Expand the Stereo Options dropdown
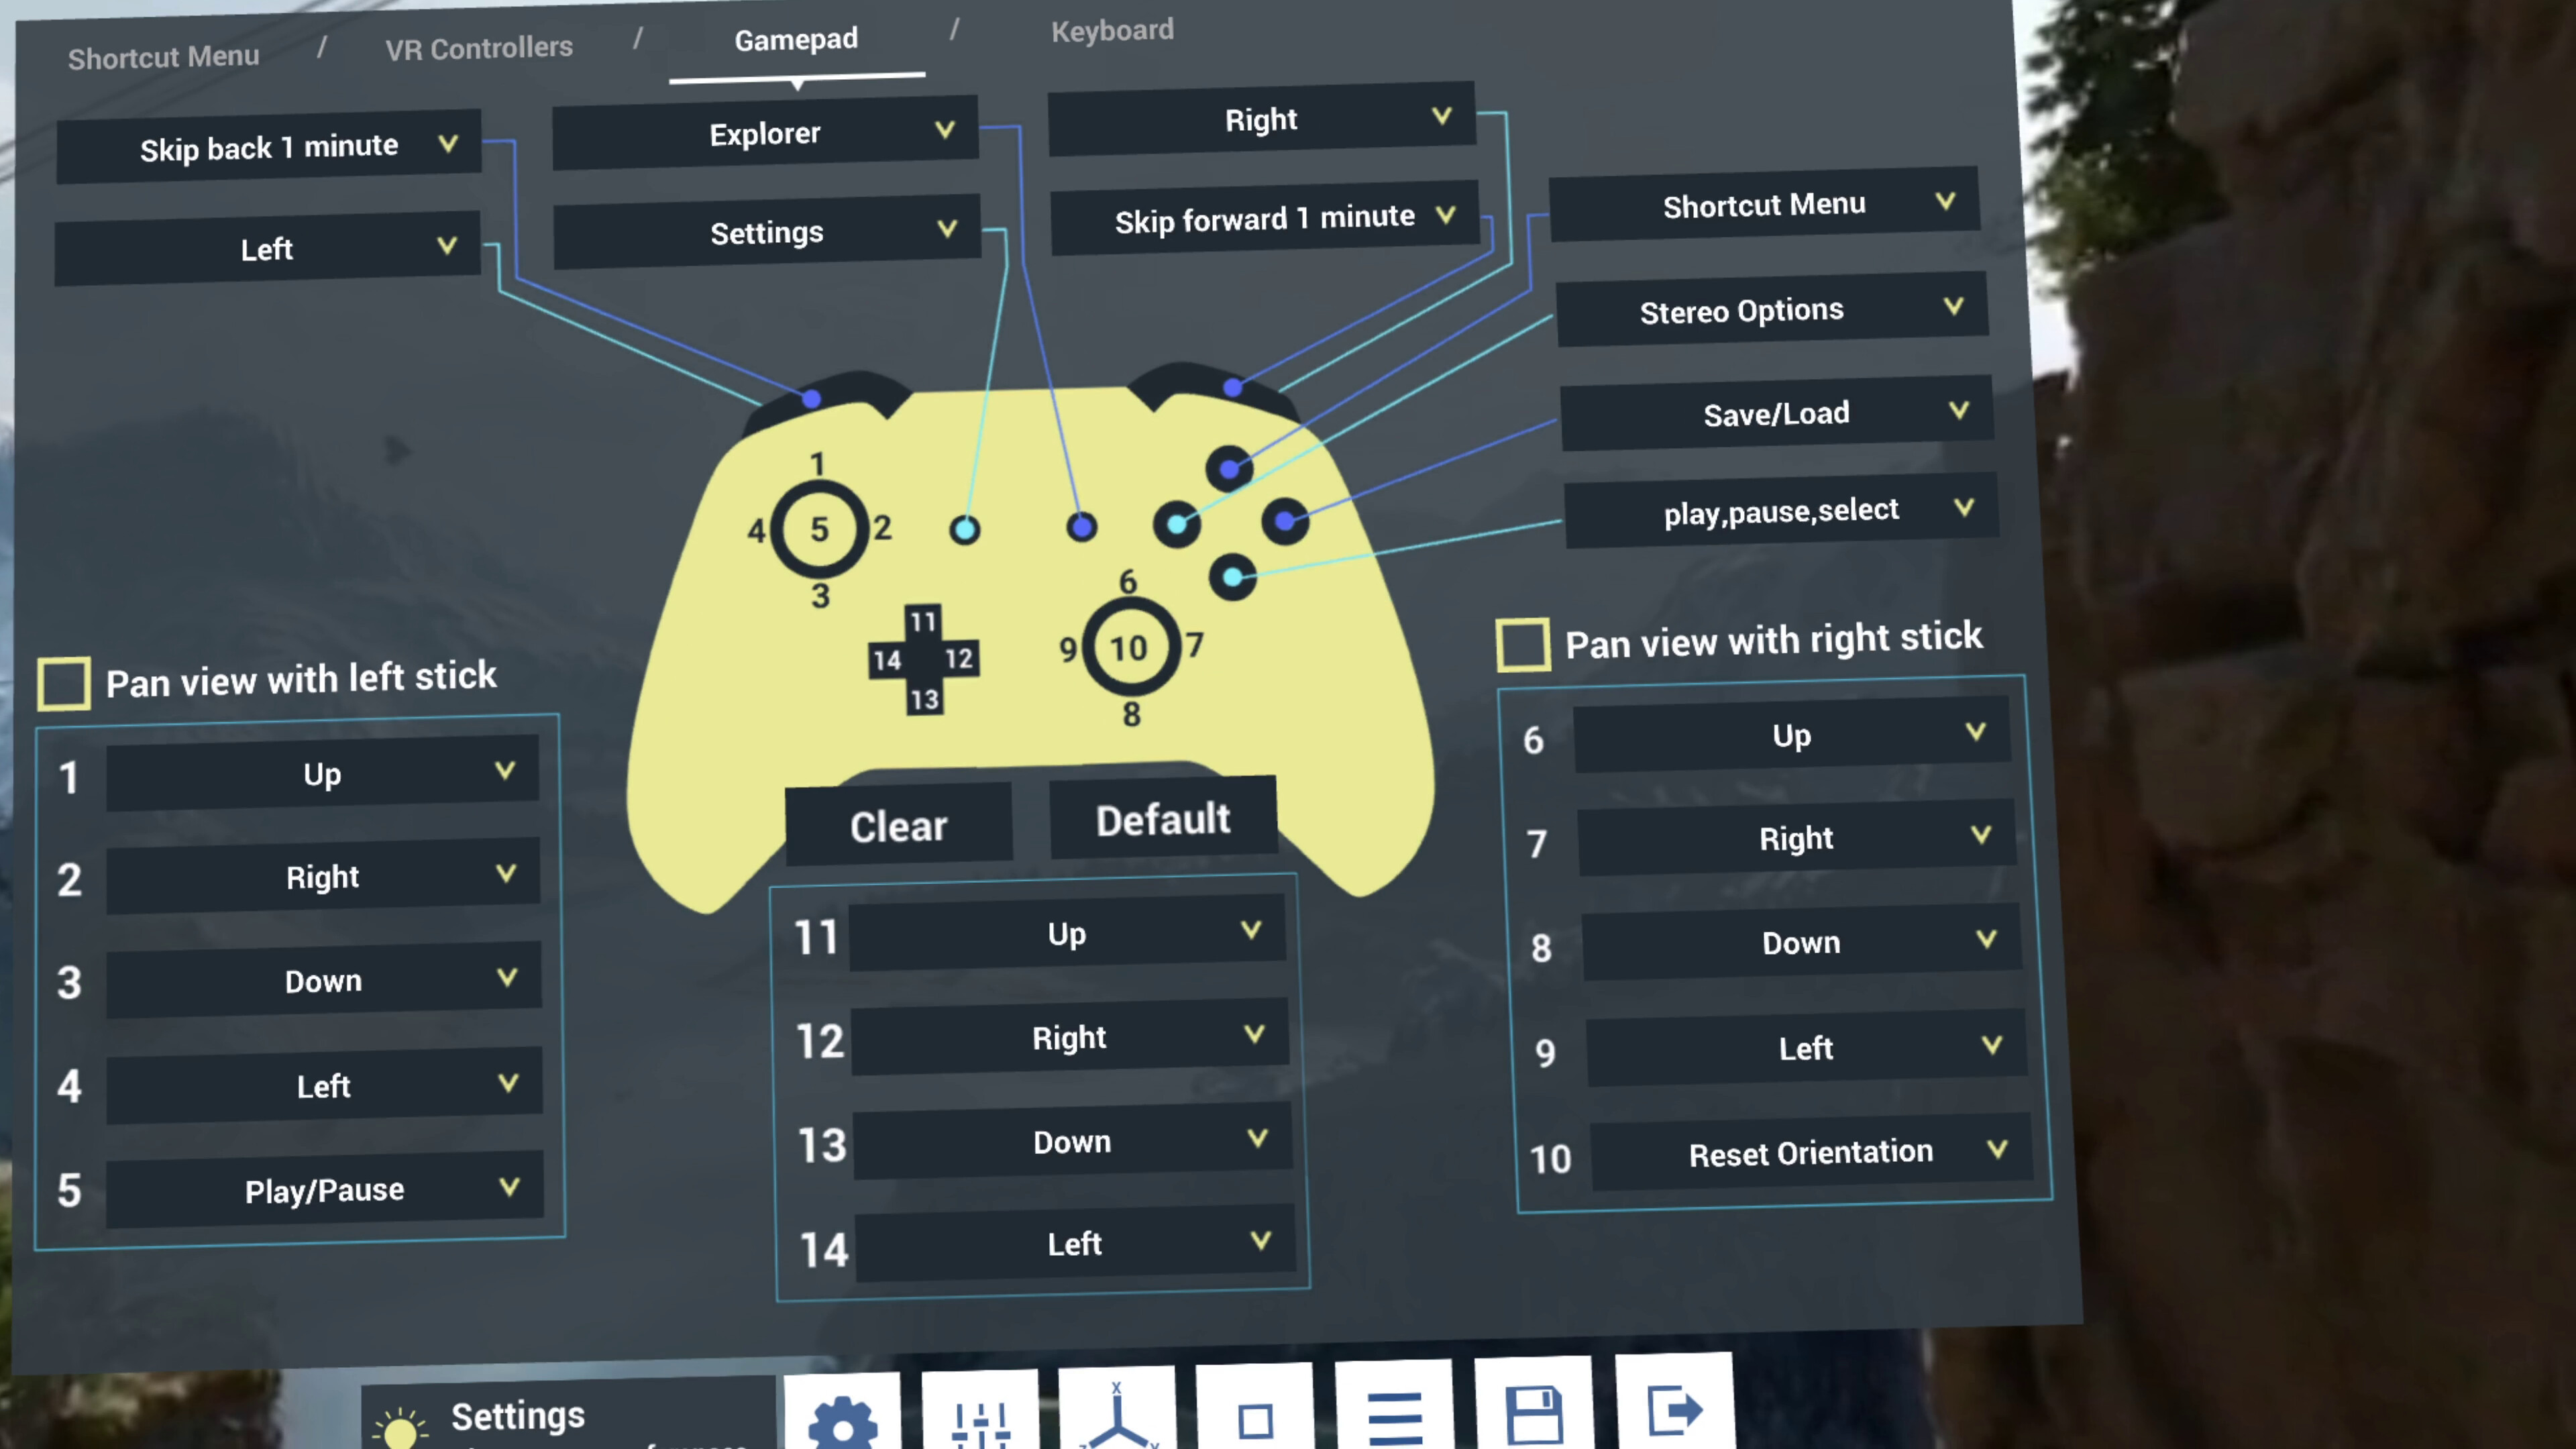The image size is (2576, 1449). pos(1770,311)
